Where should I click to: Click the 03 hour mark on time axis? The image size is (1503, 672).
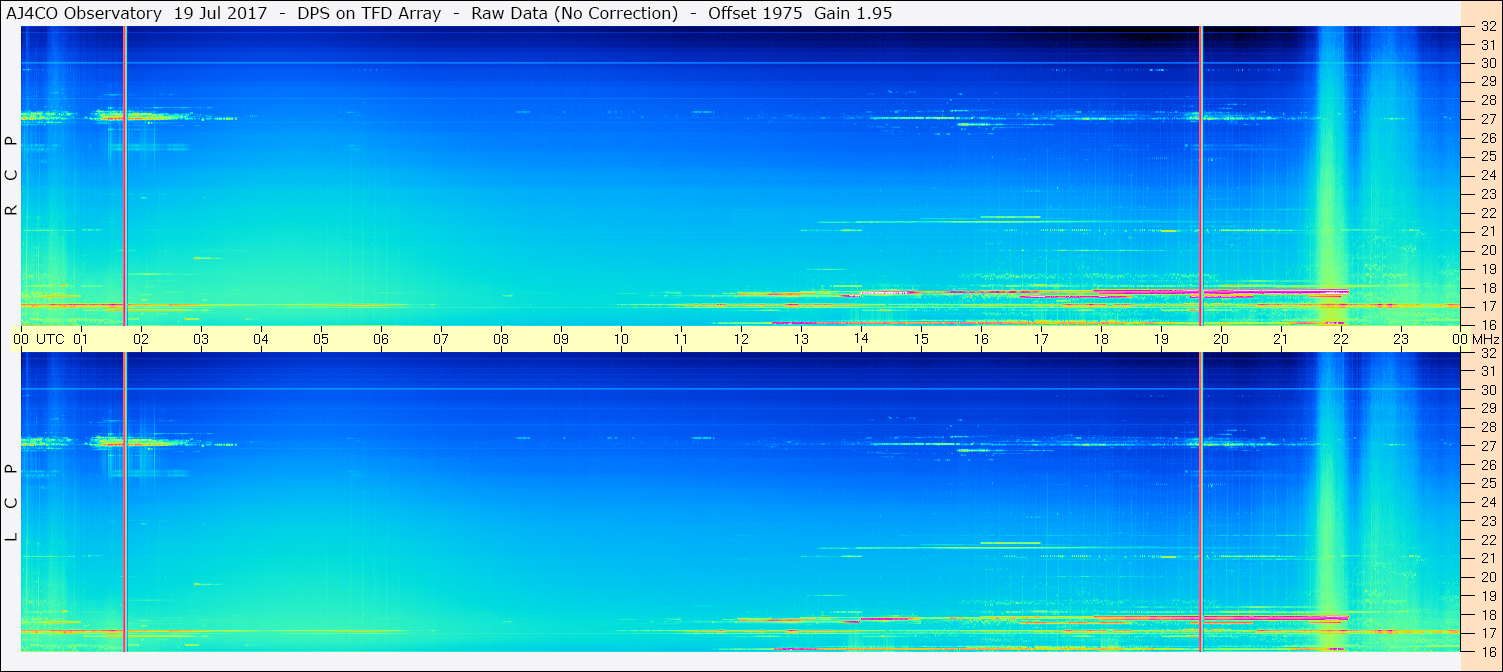click(x=201, y=339)
